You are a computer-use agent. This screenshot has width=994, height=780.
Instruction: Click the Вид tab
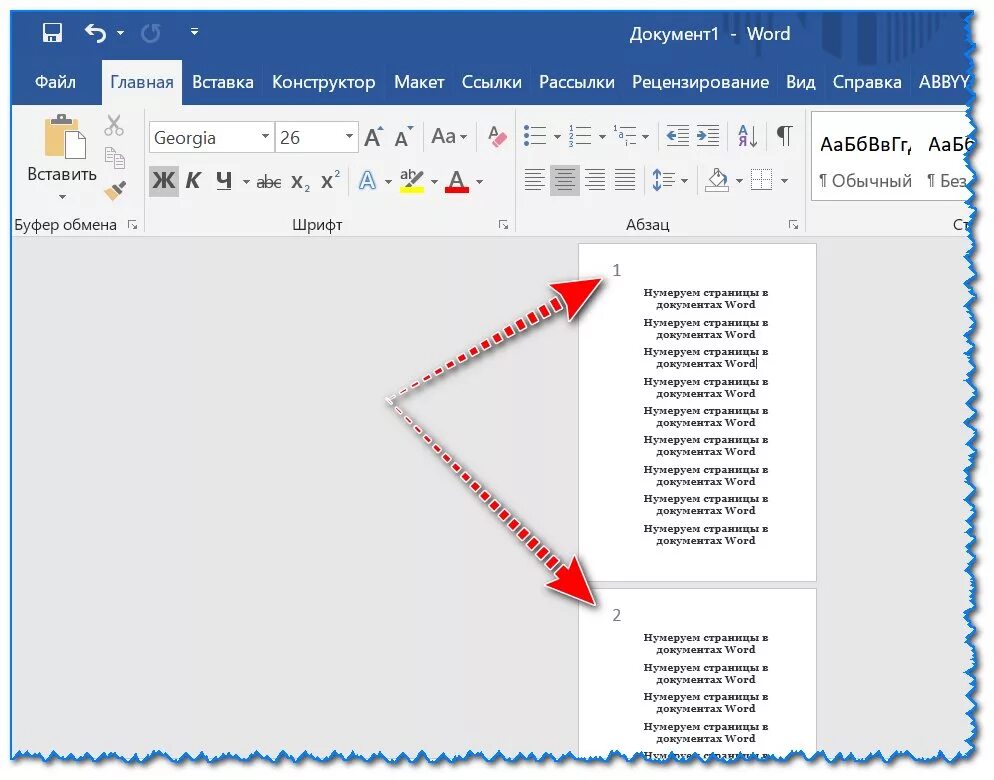click(800, 82)
